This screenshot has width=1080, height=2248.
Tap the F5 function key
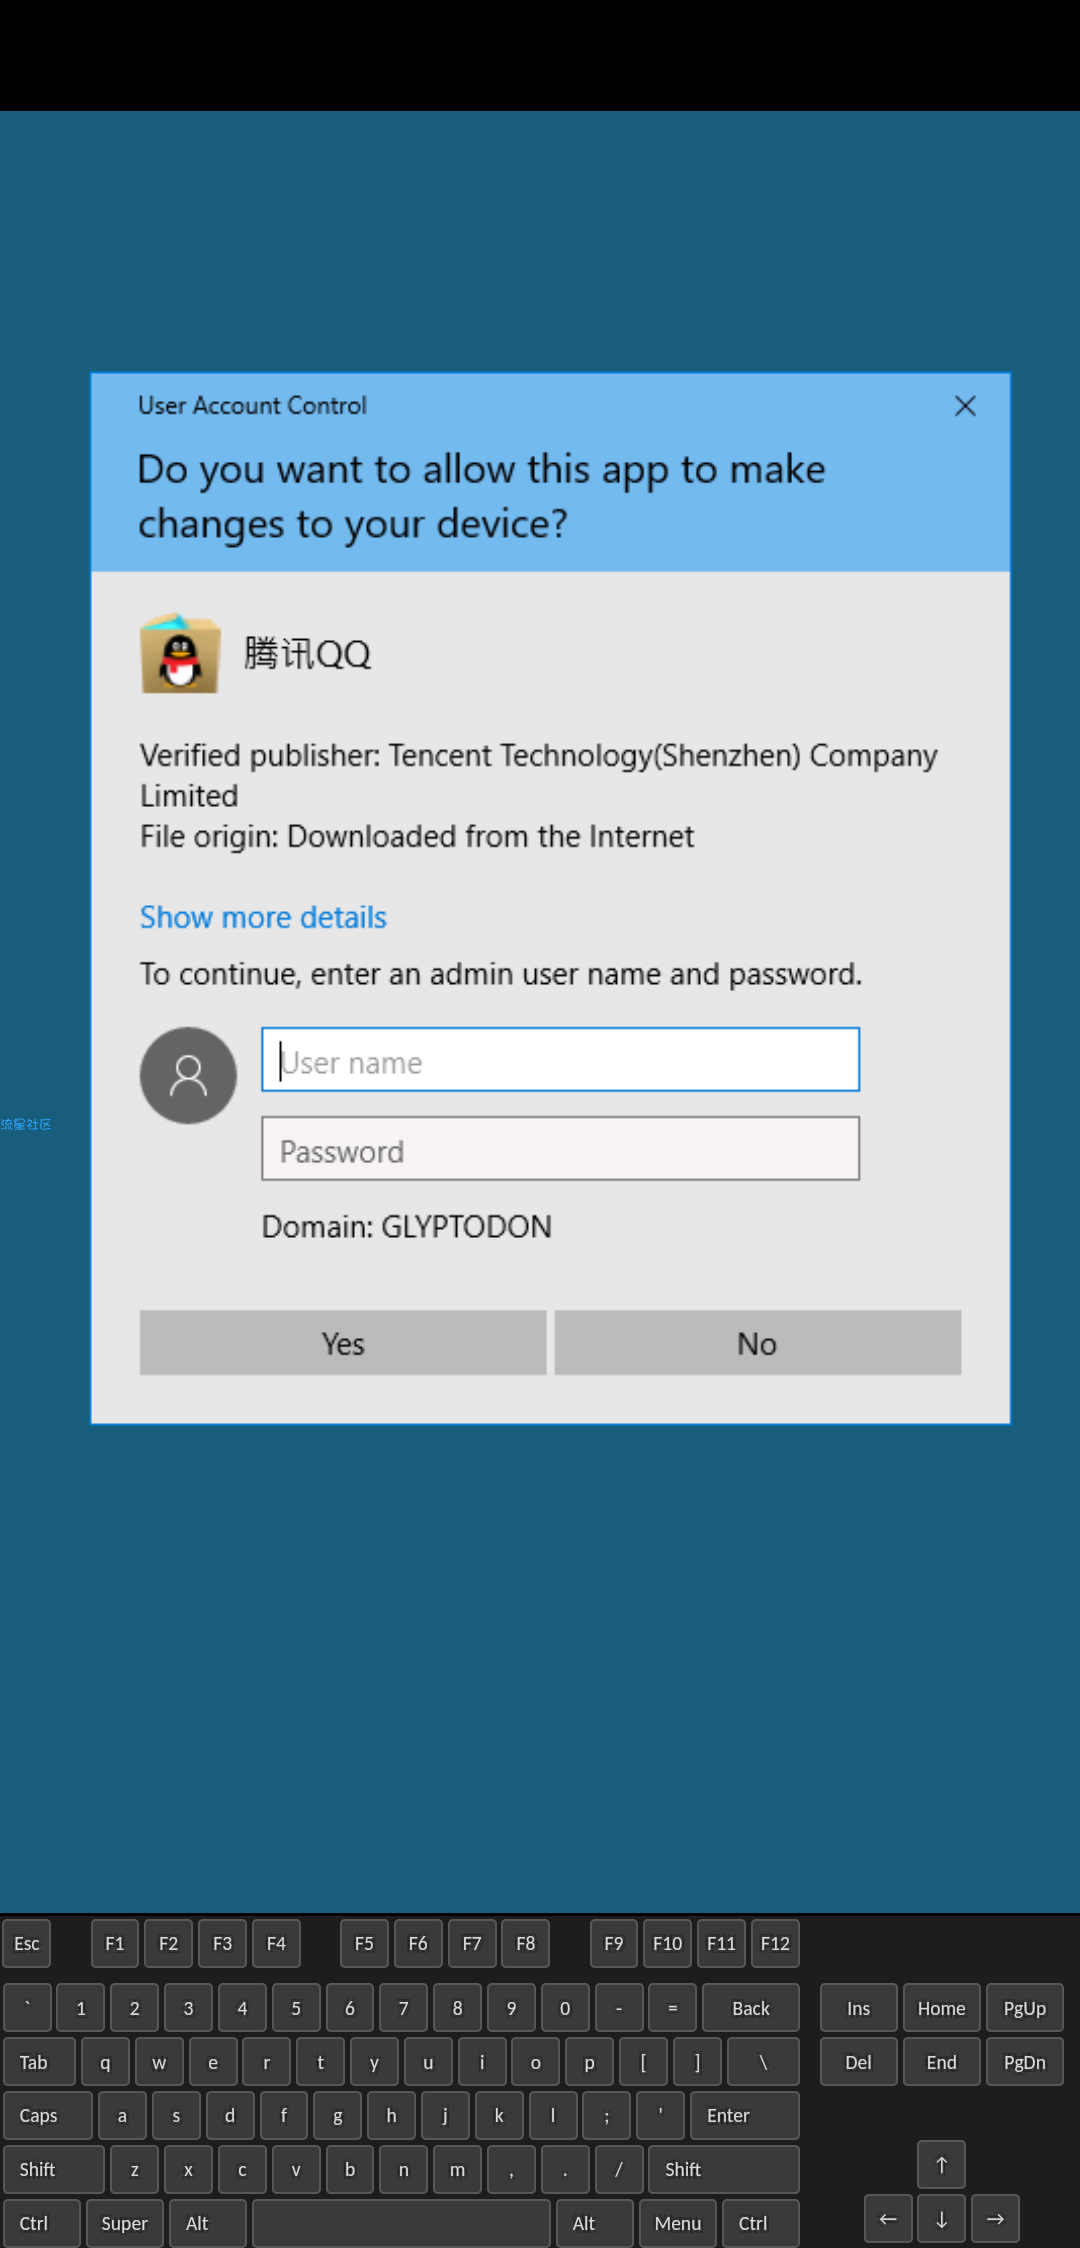tap(364, 1943)
